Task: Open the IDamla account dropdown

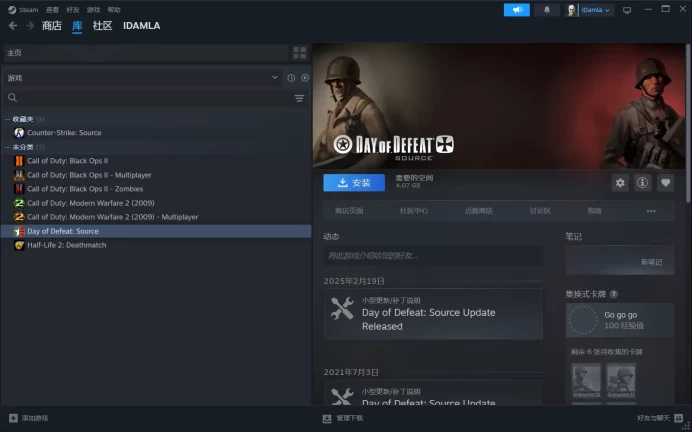Action: point(595,10)
